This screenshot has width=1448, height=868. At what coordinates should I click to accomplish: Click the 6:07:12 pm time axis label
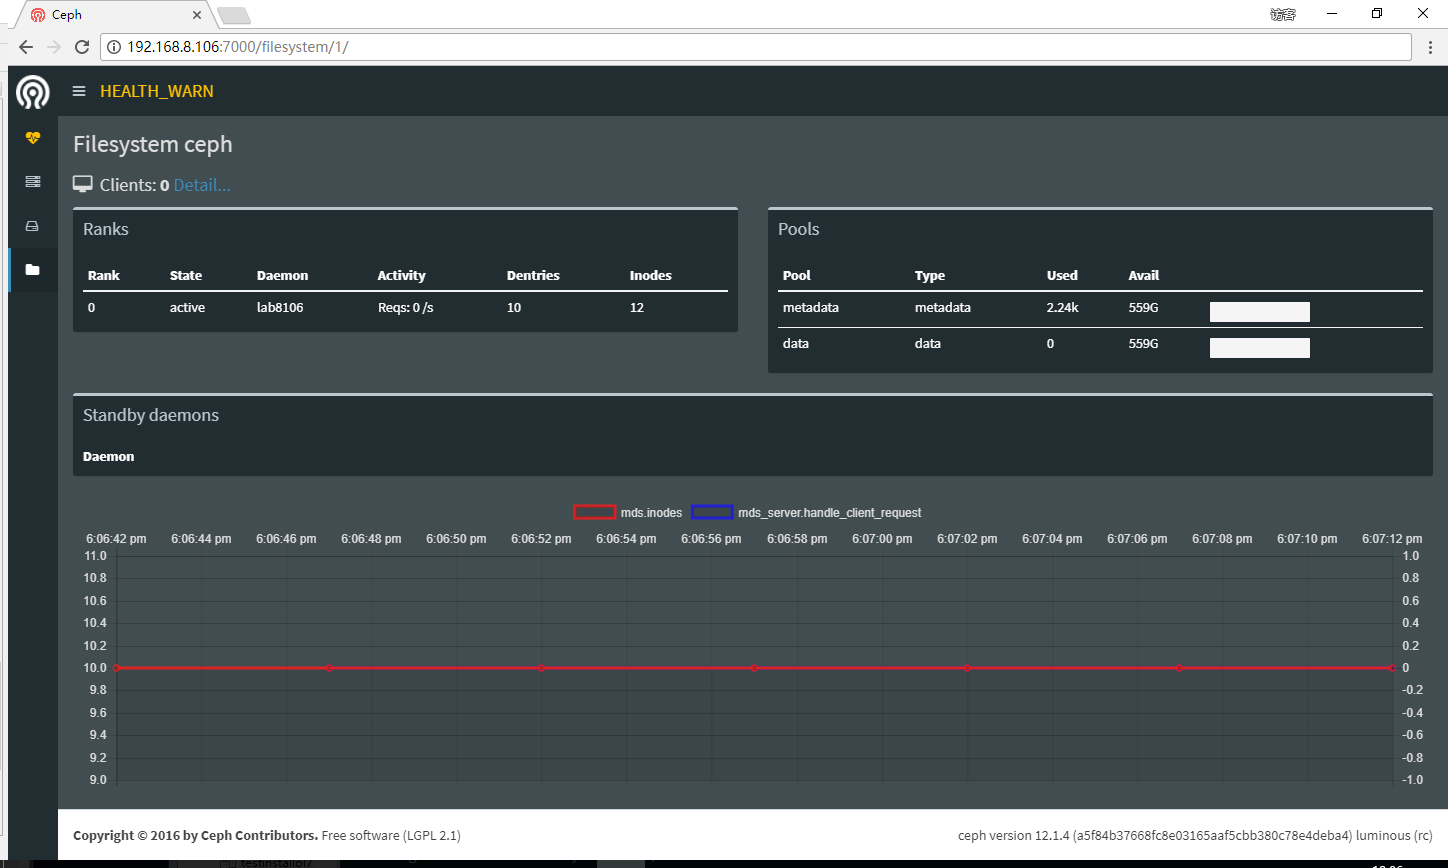pos(1392,539)
